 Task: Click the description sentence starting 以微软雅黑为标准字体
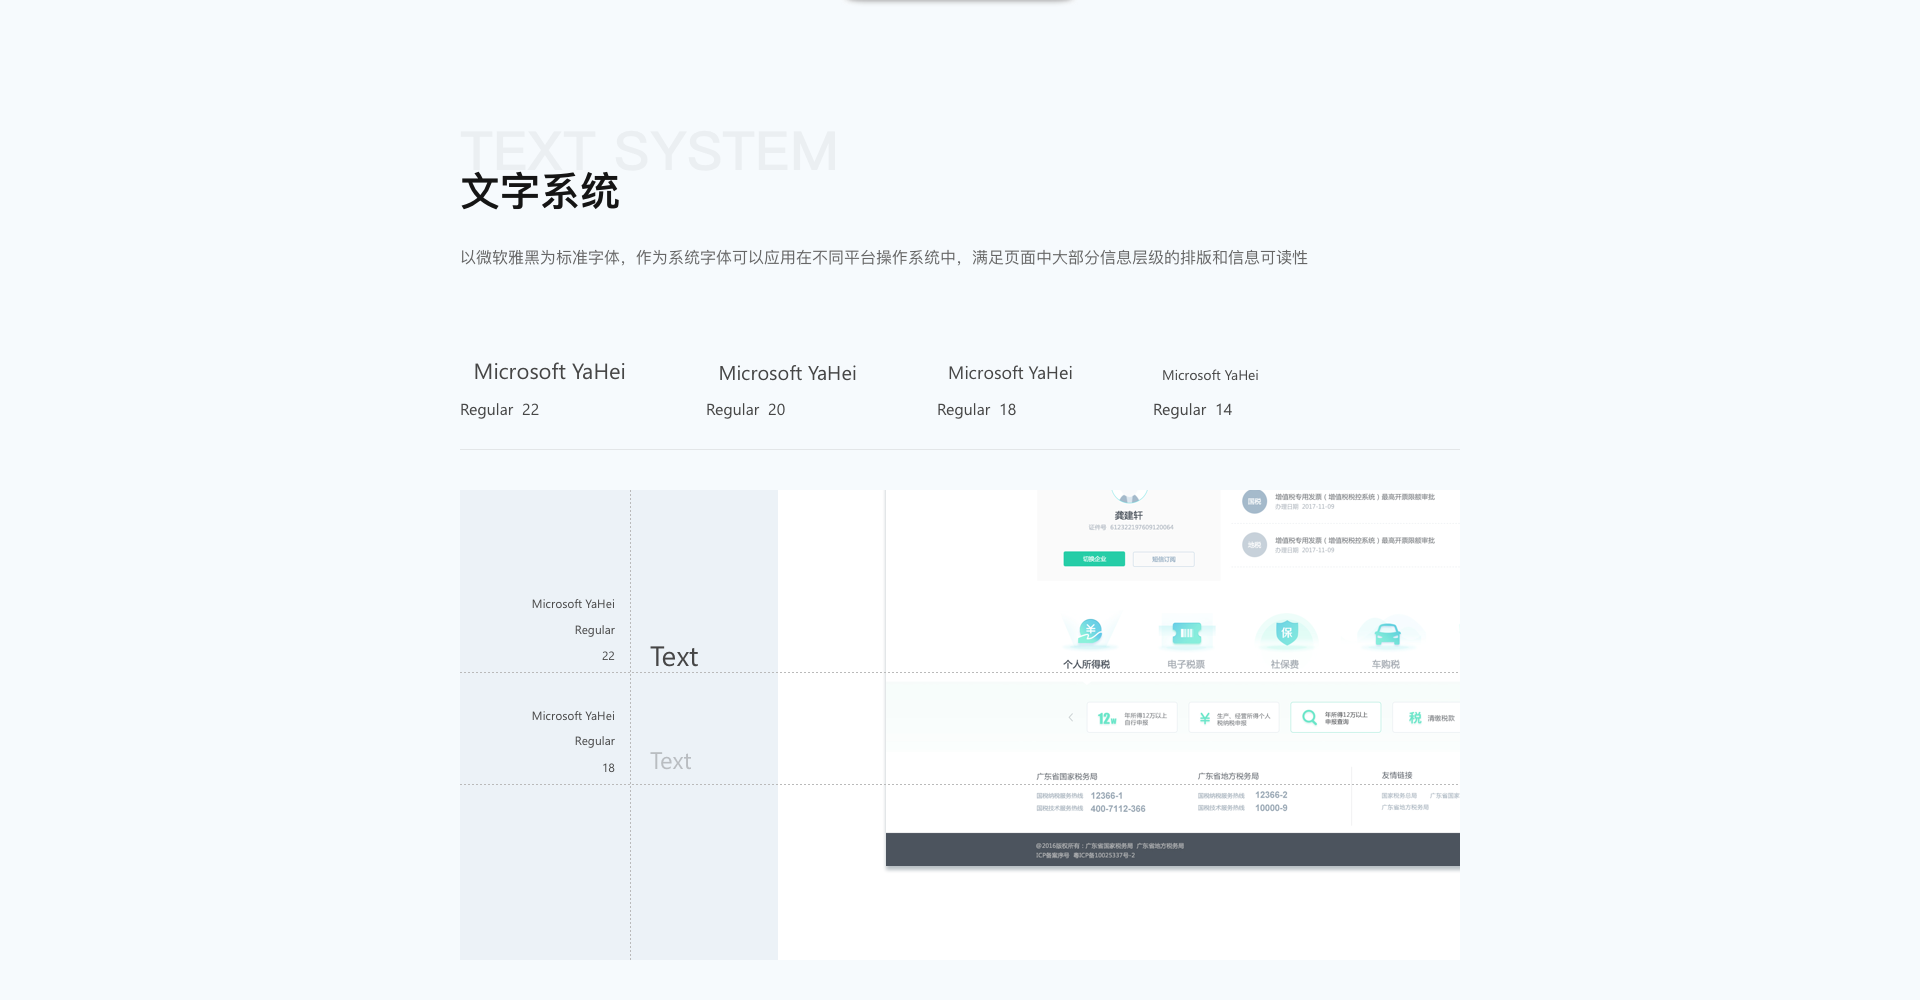[884, 258]
